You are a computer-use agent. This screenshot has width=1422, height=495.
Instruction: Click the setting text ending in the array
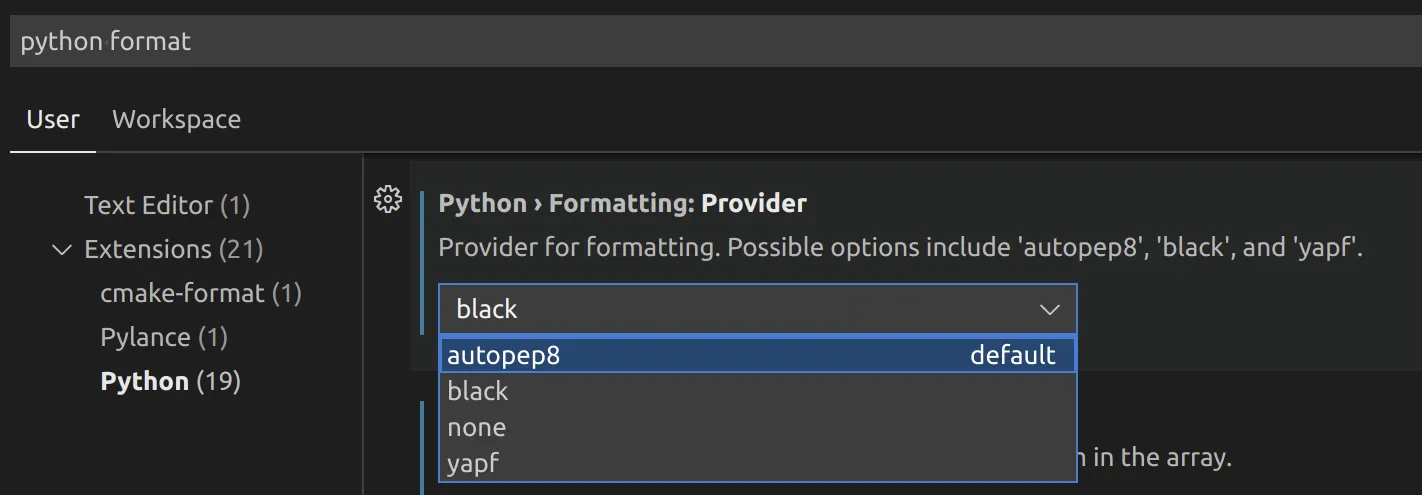(x=1155, y=458)
